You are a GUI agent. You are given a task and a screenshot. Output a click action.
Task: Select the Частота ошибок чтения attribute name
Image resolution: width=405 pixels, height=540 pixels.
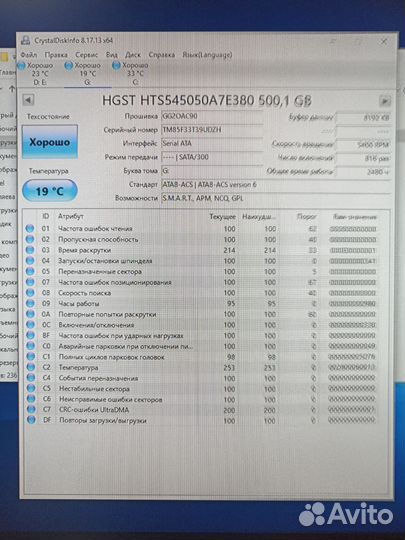[95, 228]
